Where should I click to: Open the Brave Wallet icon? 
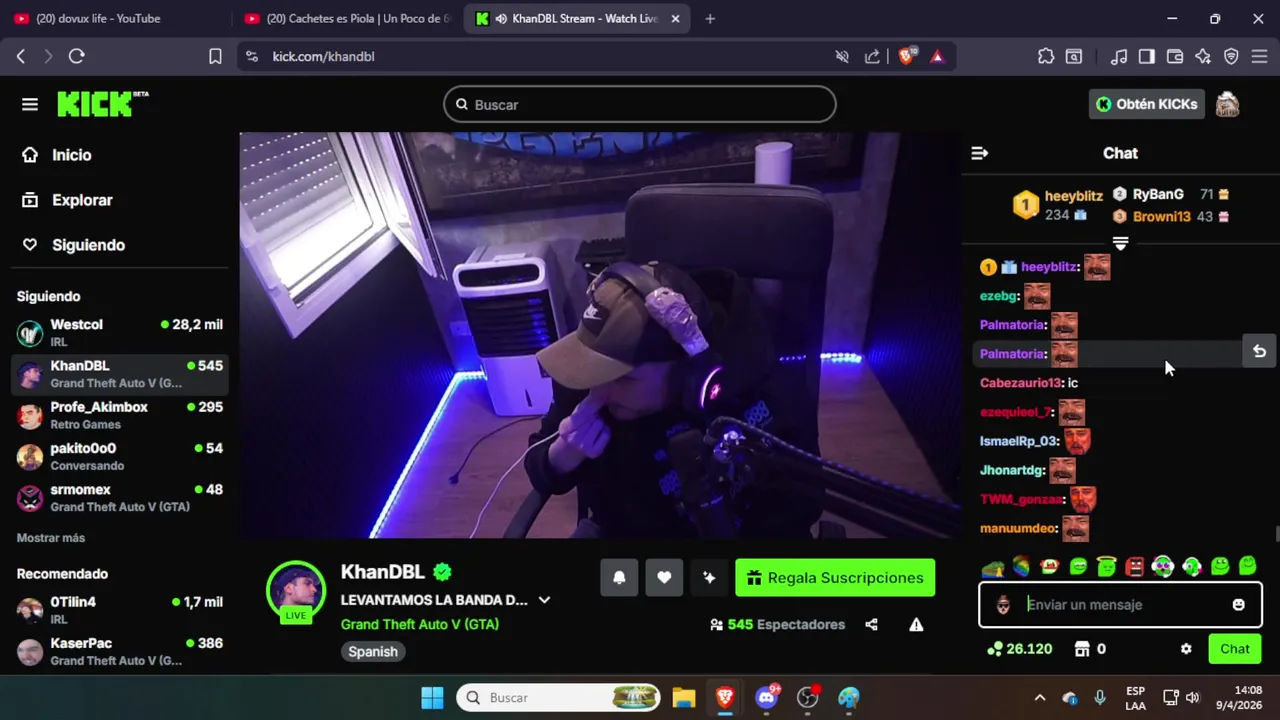(x=1175, y=57)
